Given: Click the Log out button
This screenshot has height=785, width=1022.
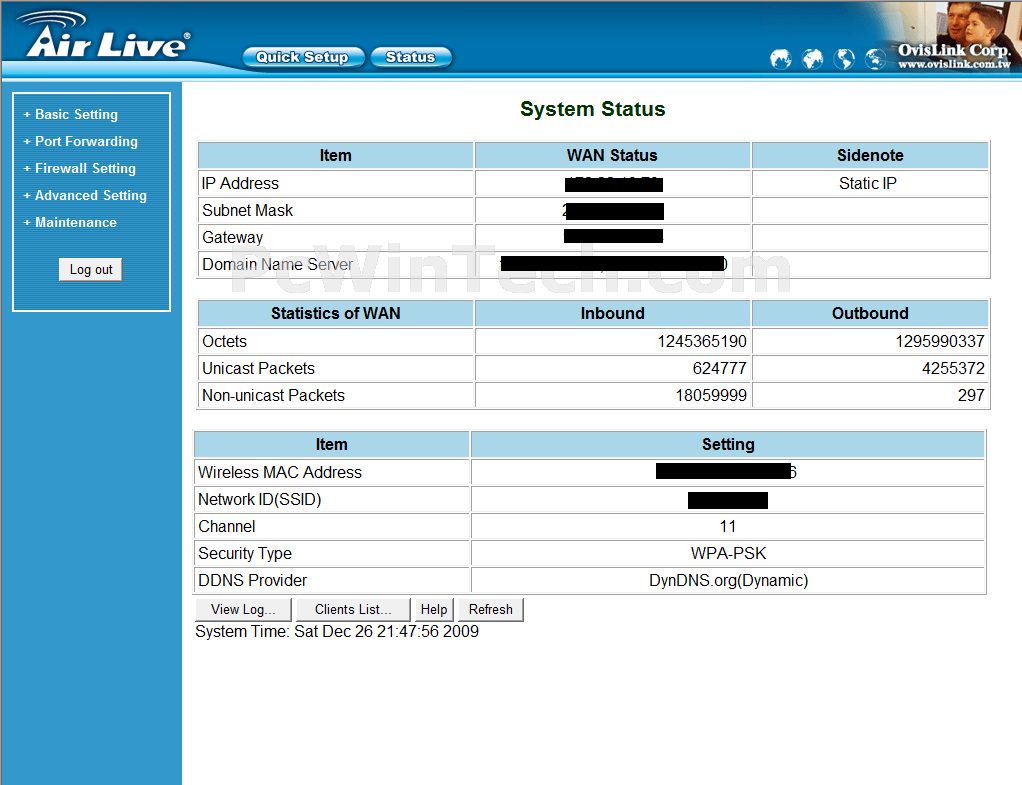Looking at the screenshot, I should click(x=91, y=269).
